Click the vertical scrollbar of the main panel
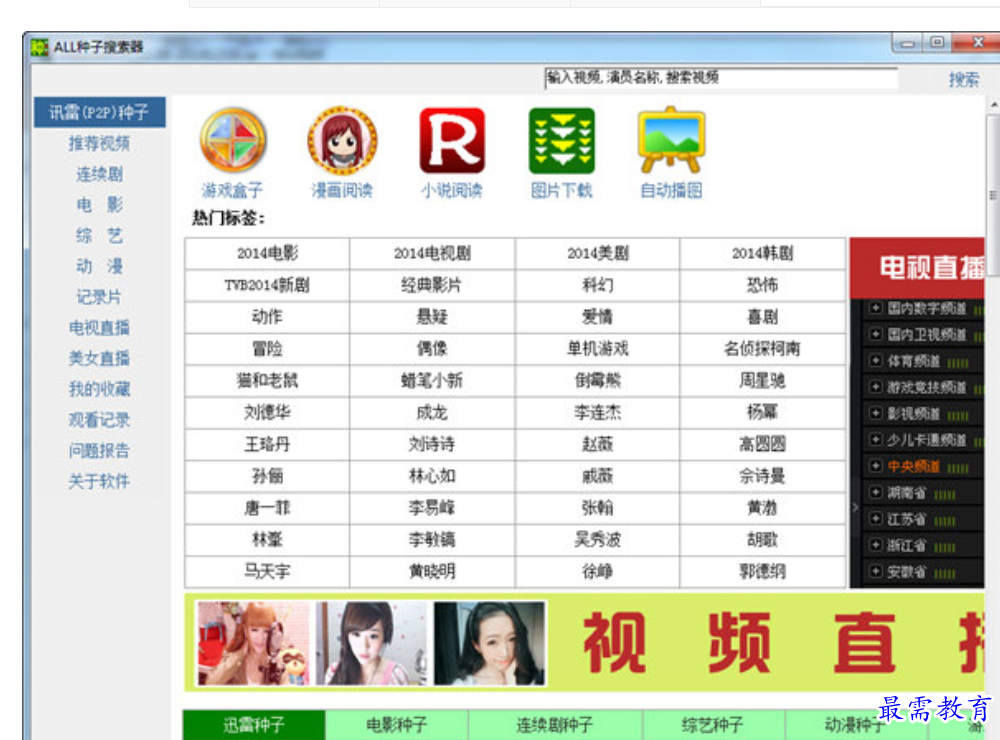The height and width of the screenshot is (740, 1000). (x=993, y=195)
